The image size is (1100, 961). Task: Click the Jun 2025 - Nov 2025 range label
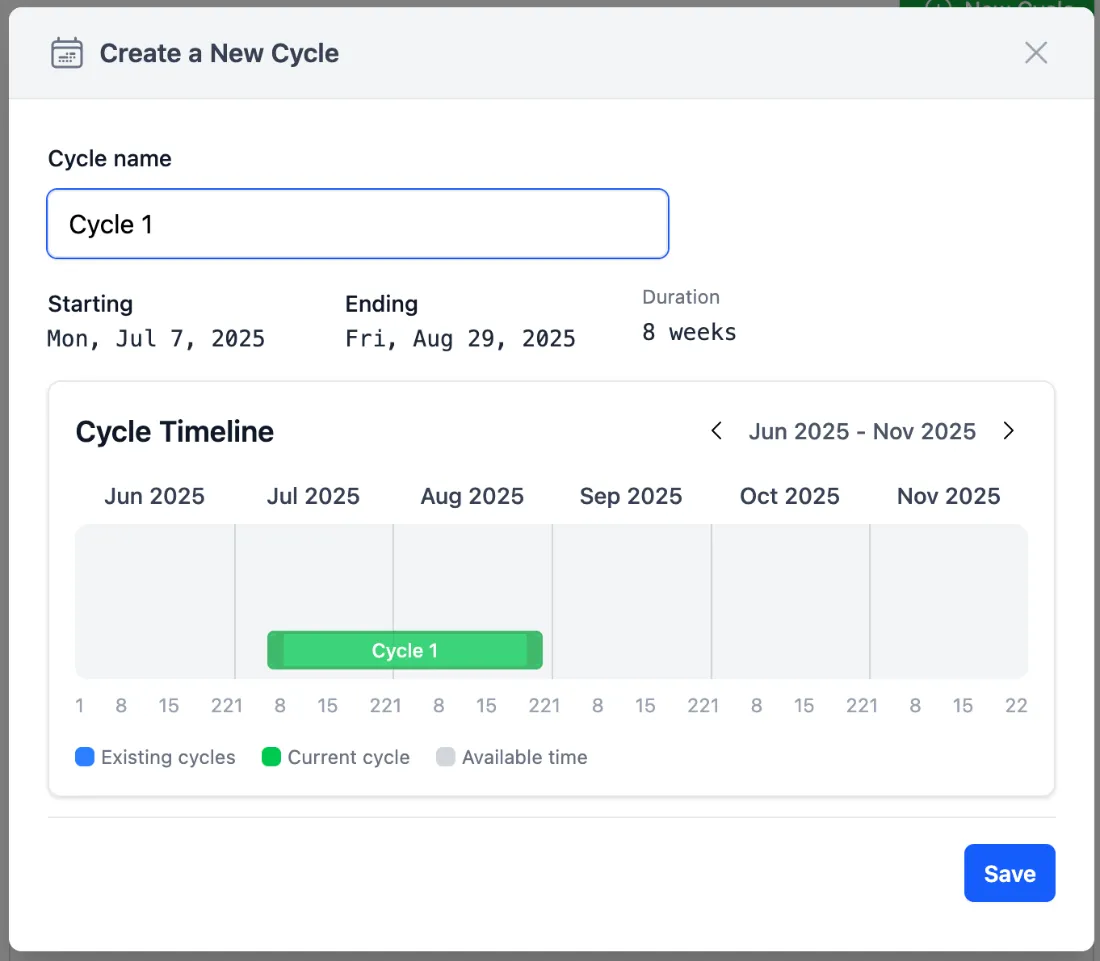point(862,431)
